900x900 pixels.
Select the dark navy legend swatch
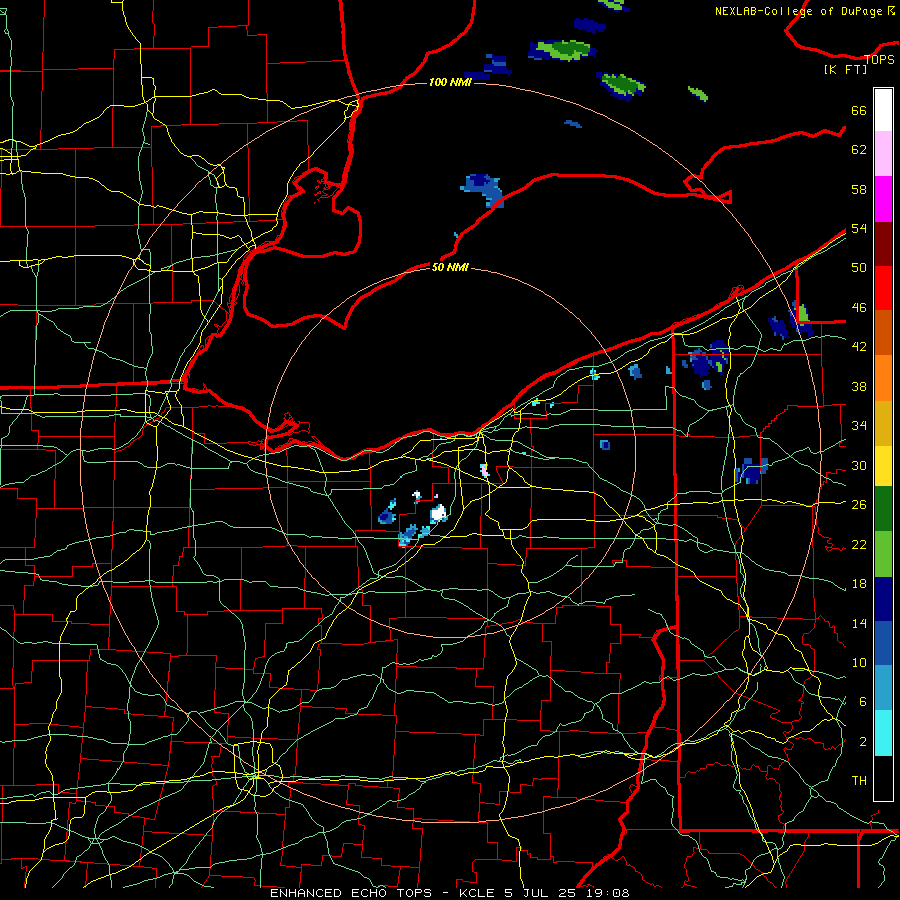coord(883,599)
